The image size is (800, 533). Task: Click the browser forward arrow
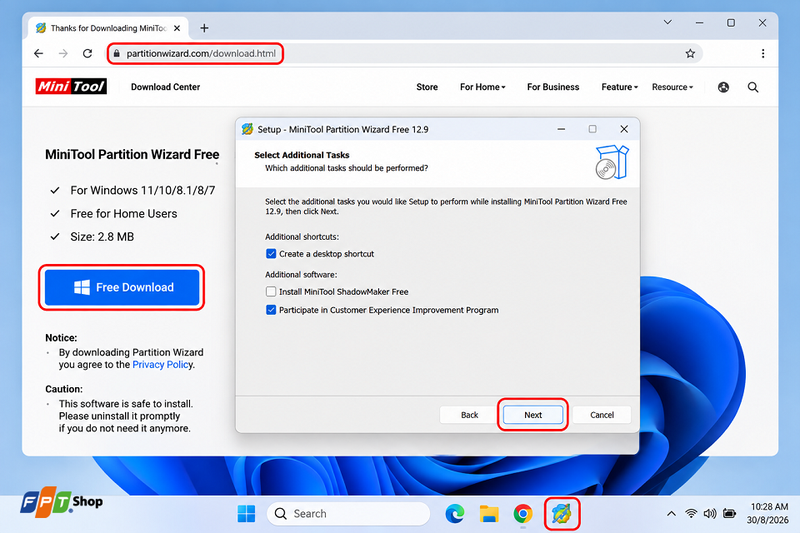pyautogui.click(x=63, y=54)
